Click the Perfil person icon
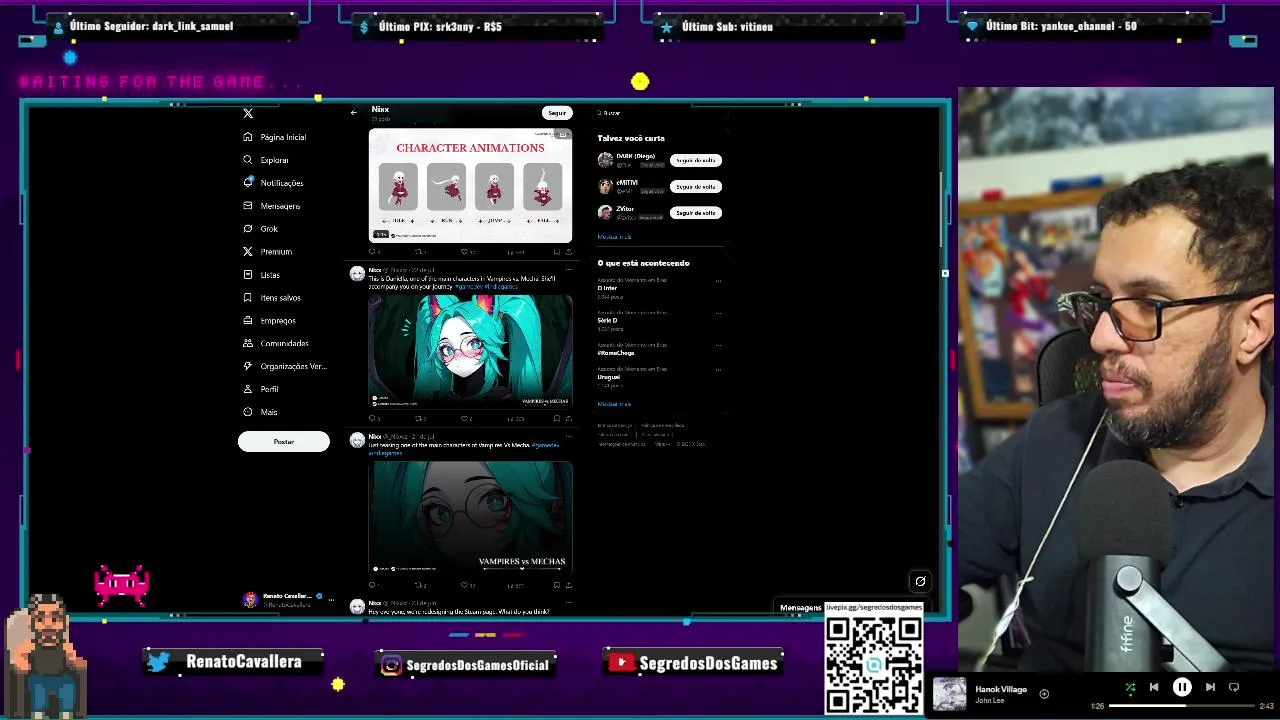The height and width of the screenshot is (720, 1280). 248,389
